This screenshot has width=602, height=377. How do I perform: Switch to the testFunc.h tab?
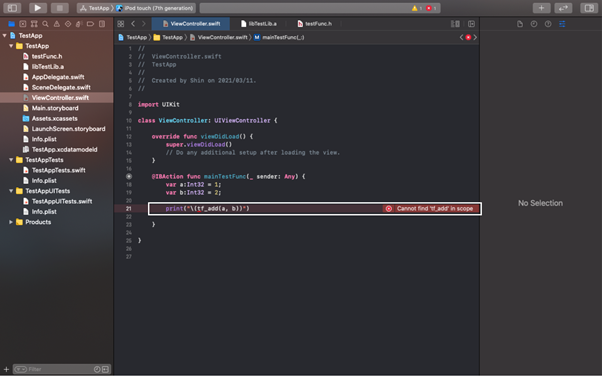coord(314,24)
